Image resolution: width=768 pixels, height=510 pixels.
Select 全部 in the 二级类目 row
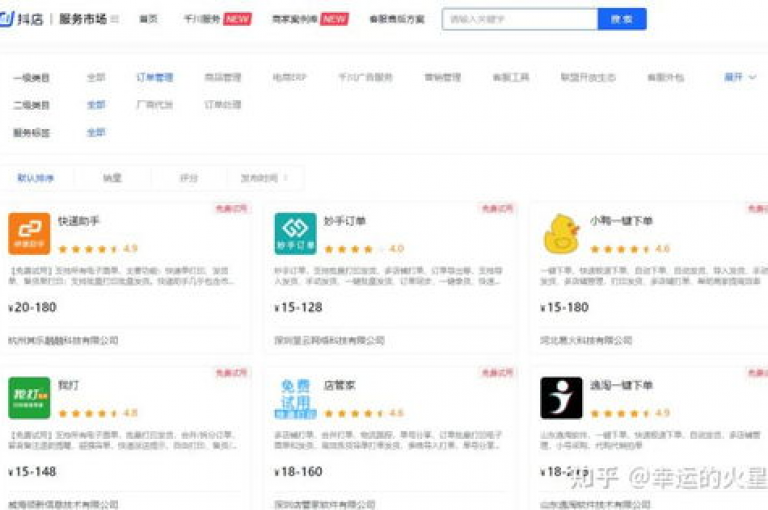[96, 104]
